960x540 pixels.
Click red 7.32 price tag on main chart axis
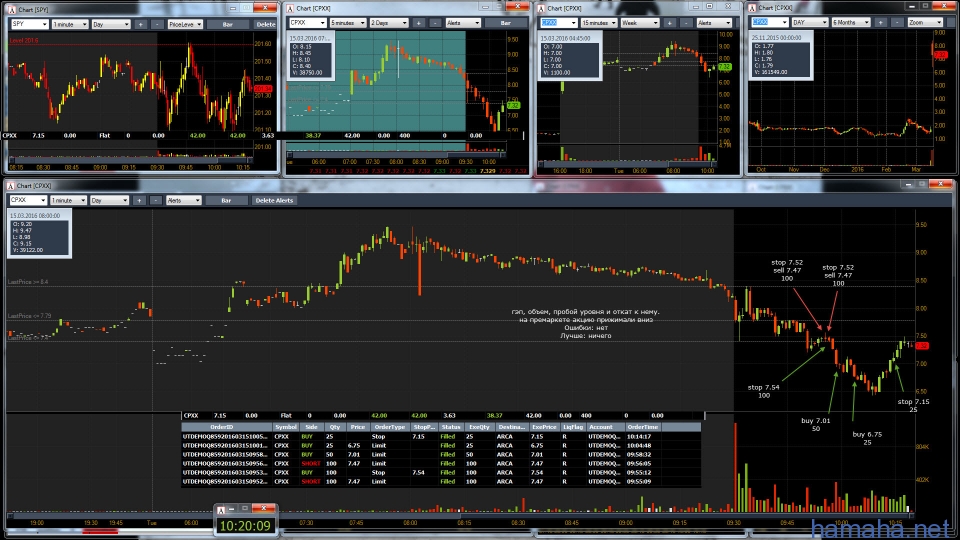(x=921, y=346)
